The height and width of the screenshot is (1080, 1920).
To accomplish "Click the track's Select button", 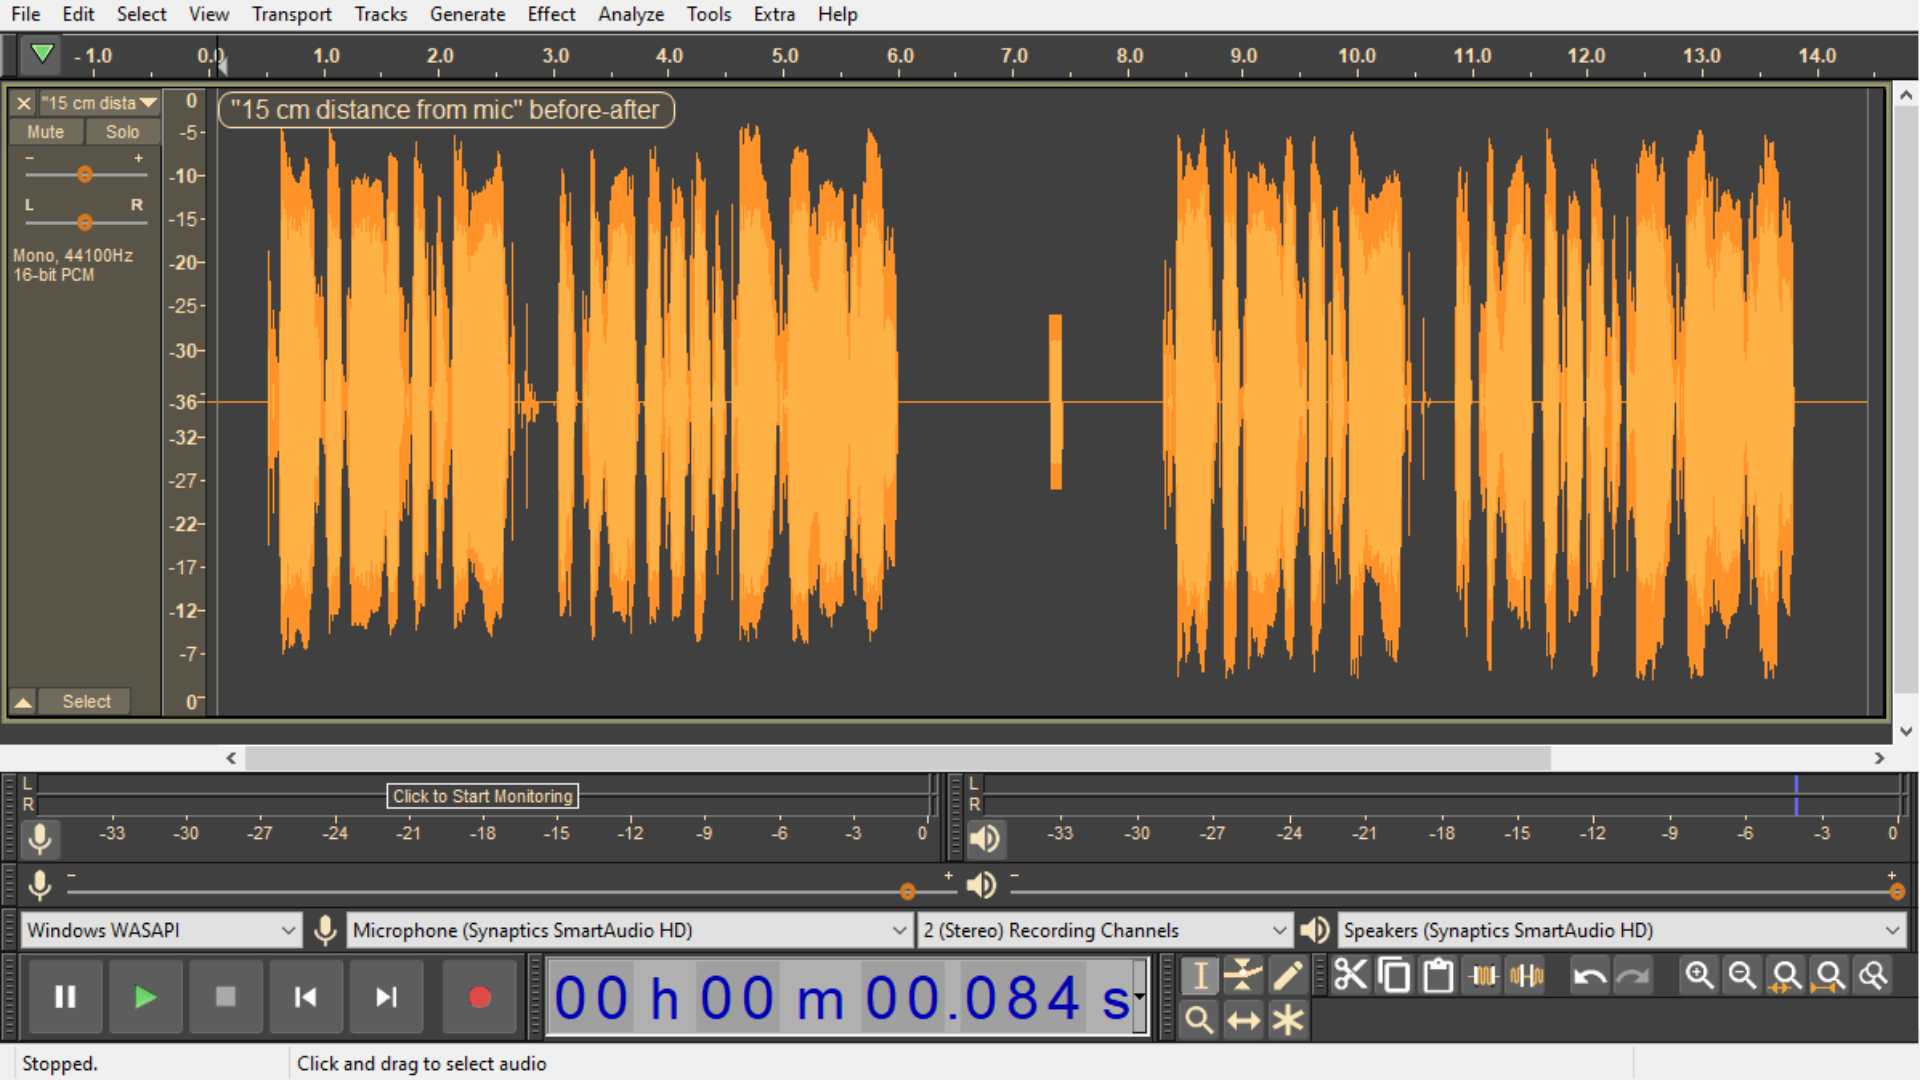I will pos(86,702).
